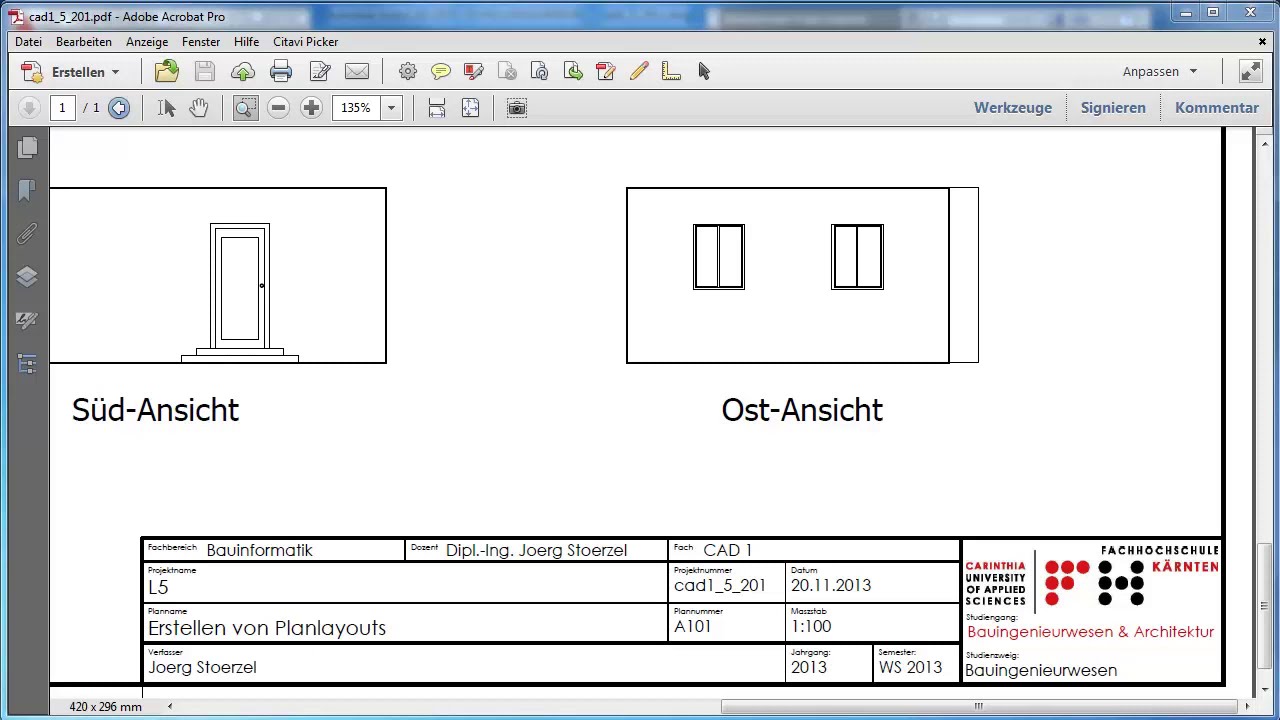Open the Kommentar pane
This screenshot has height=720, width=1280.
tap(1217, 108)
